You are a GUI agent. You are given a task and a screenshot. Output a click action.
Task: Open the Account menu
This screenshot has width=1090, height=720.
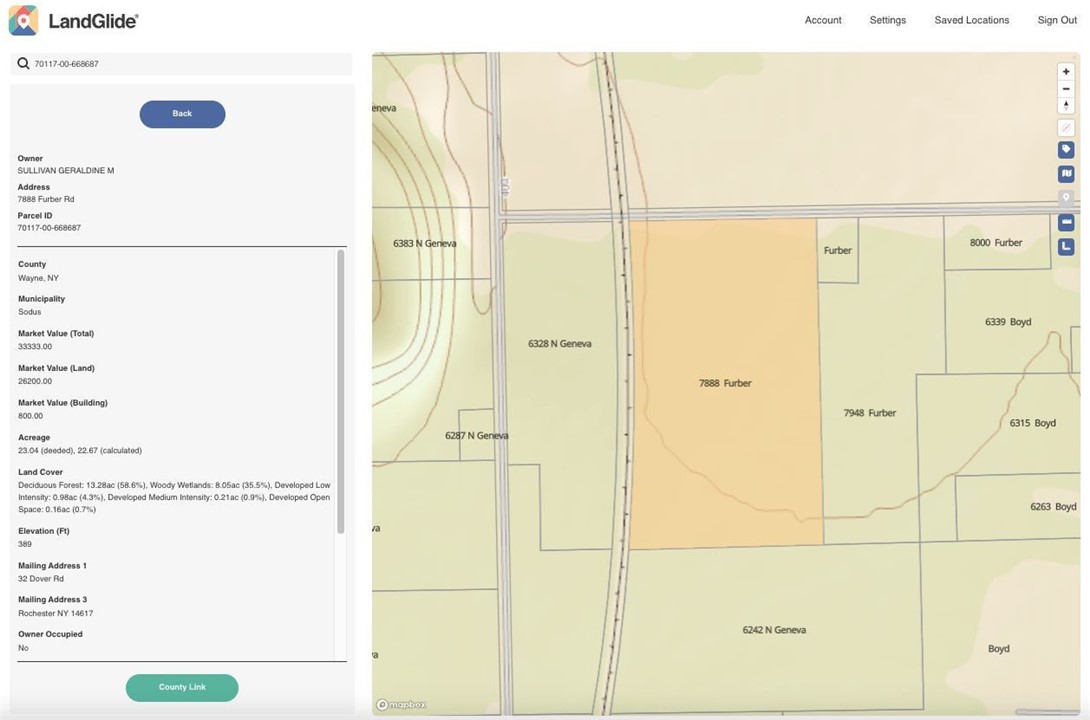[823, 20]
